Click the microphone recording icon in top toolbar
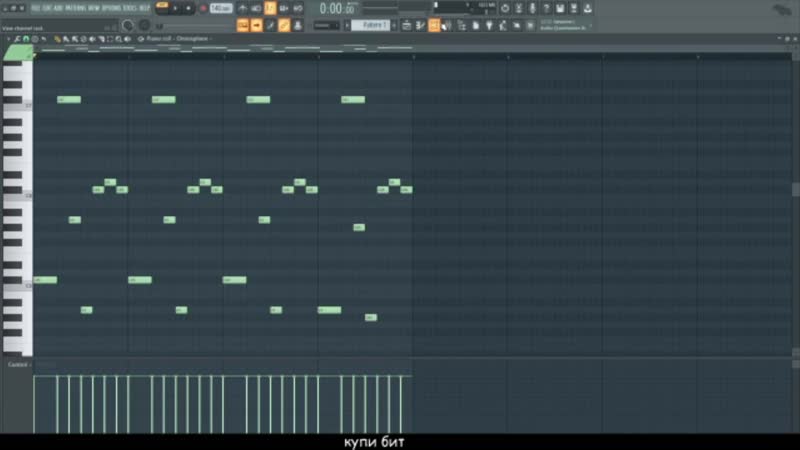The width and height of the screenshot is (800, 450). [x=532, y=8]
